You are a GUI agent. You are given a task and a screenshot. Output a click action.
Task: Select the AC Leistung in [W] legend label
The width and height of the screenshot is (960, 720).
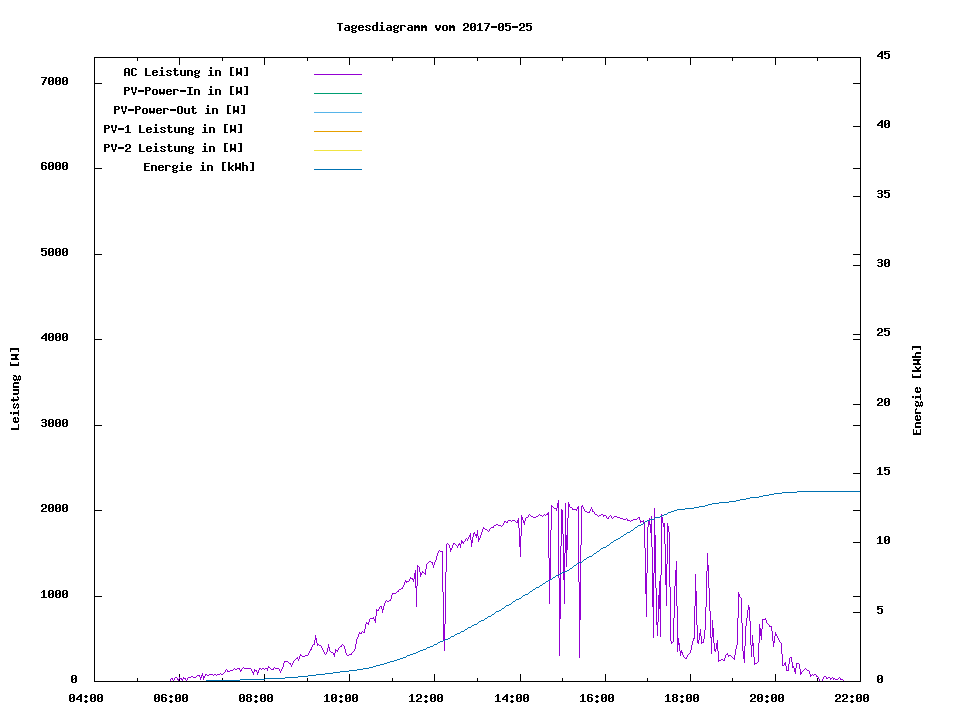point(186,72)
